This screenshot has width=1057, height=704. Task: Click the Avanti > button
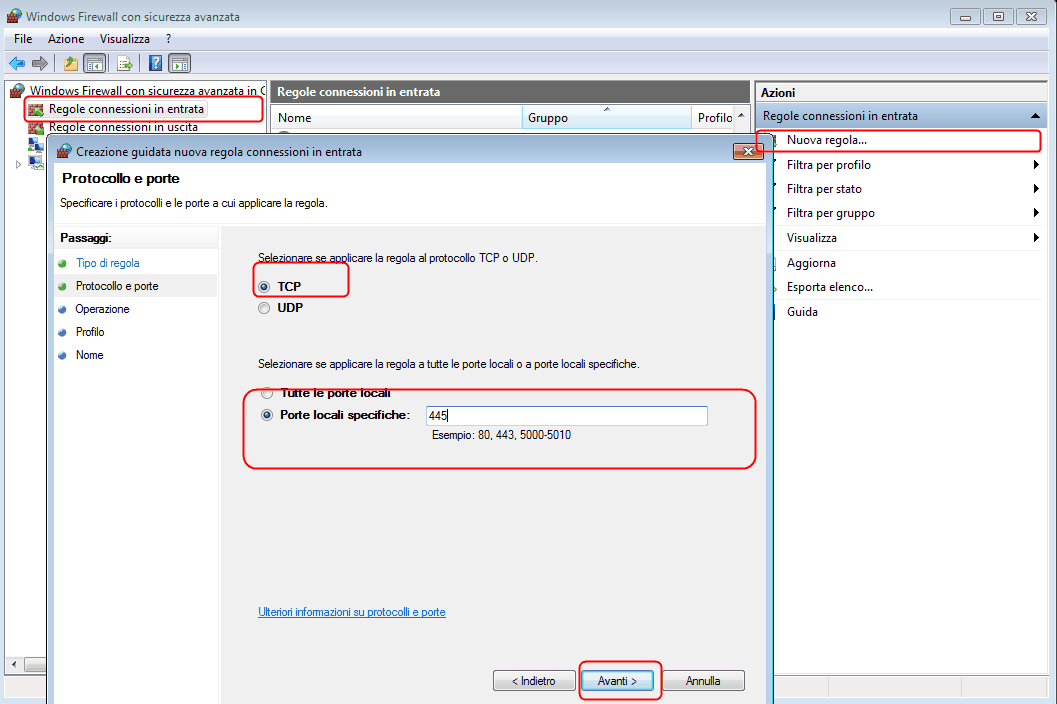(617, 681)
